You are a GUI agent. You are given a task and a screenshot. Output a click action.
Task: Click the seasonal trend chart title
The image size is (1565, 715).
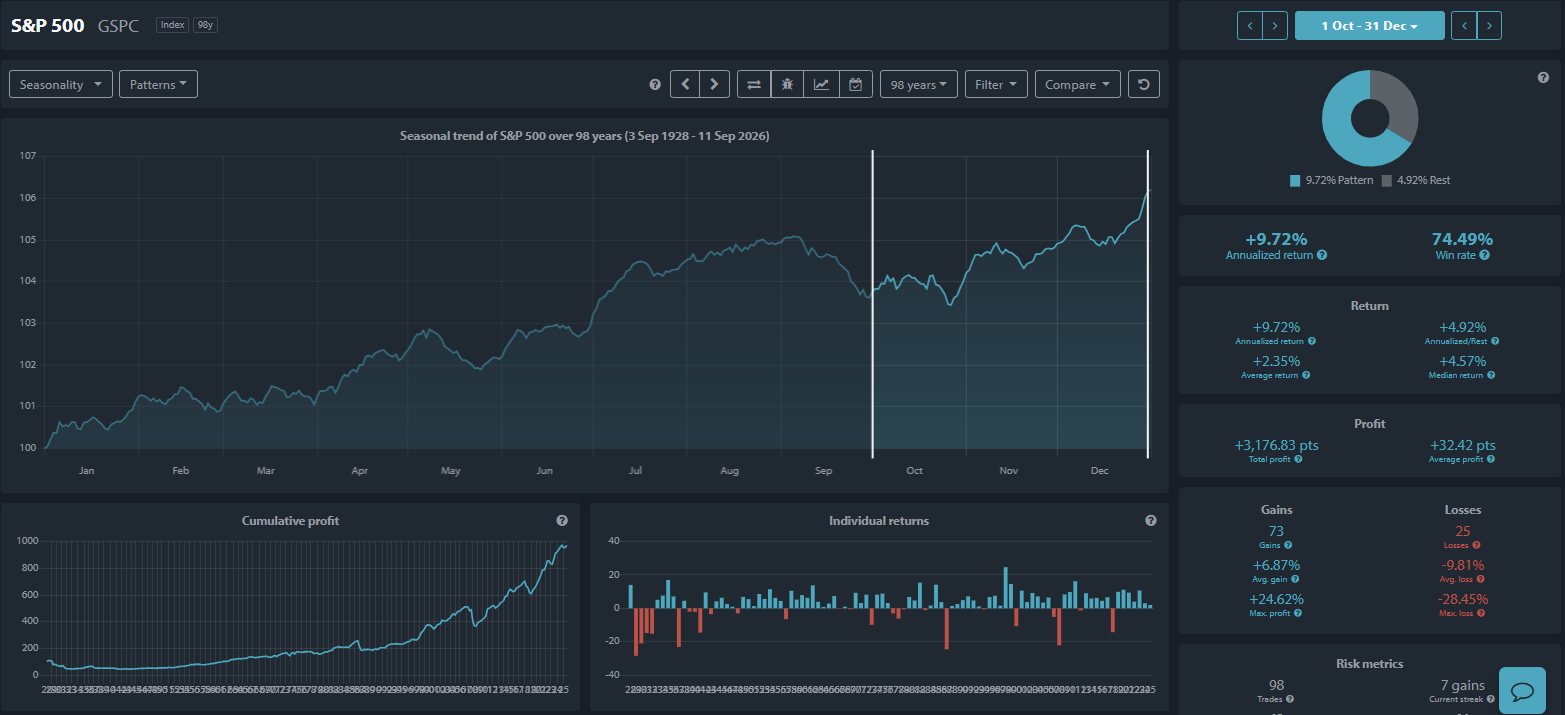[584, 135]
